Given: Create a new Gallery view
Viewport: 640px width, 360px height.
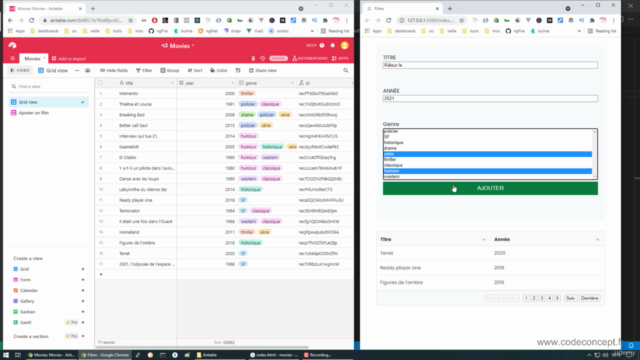Looking at the screenshot, I should [x=48, y=301].
